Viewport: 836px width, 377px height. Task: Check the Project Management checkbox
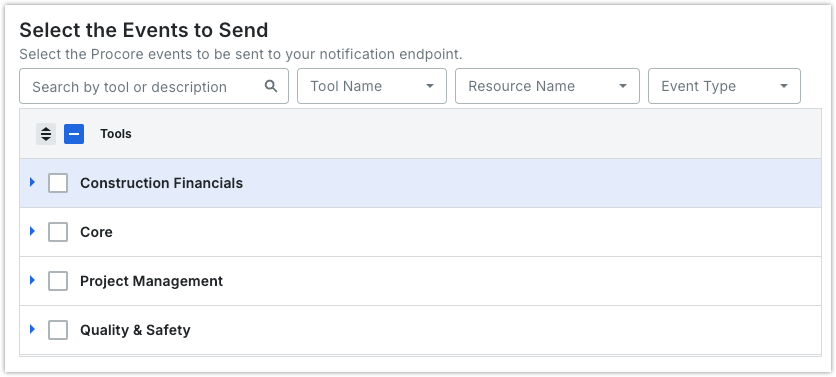tap(58, 281)
